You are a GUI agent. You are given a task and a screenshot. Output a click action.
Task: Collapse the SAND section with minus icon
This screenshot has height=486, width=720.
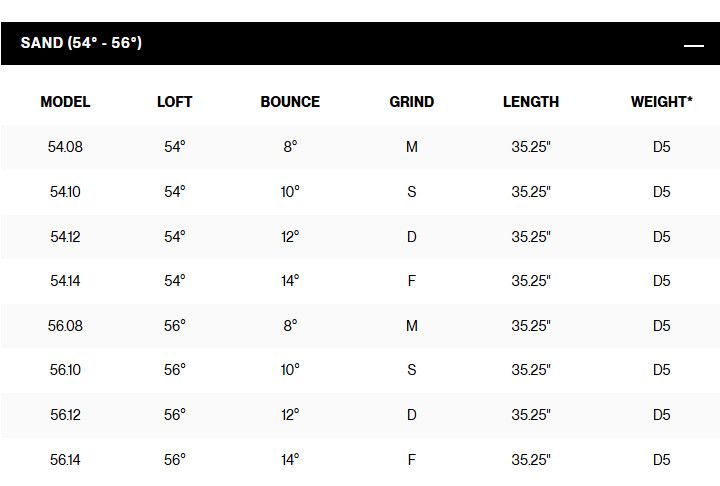(693, 45)
